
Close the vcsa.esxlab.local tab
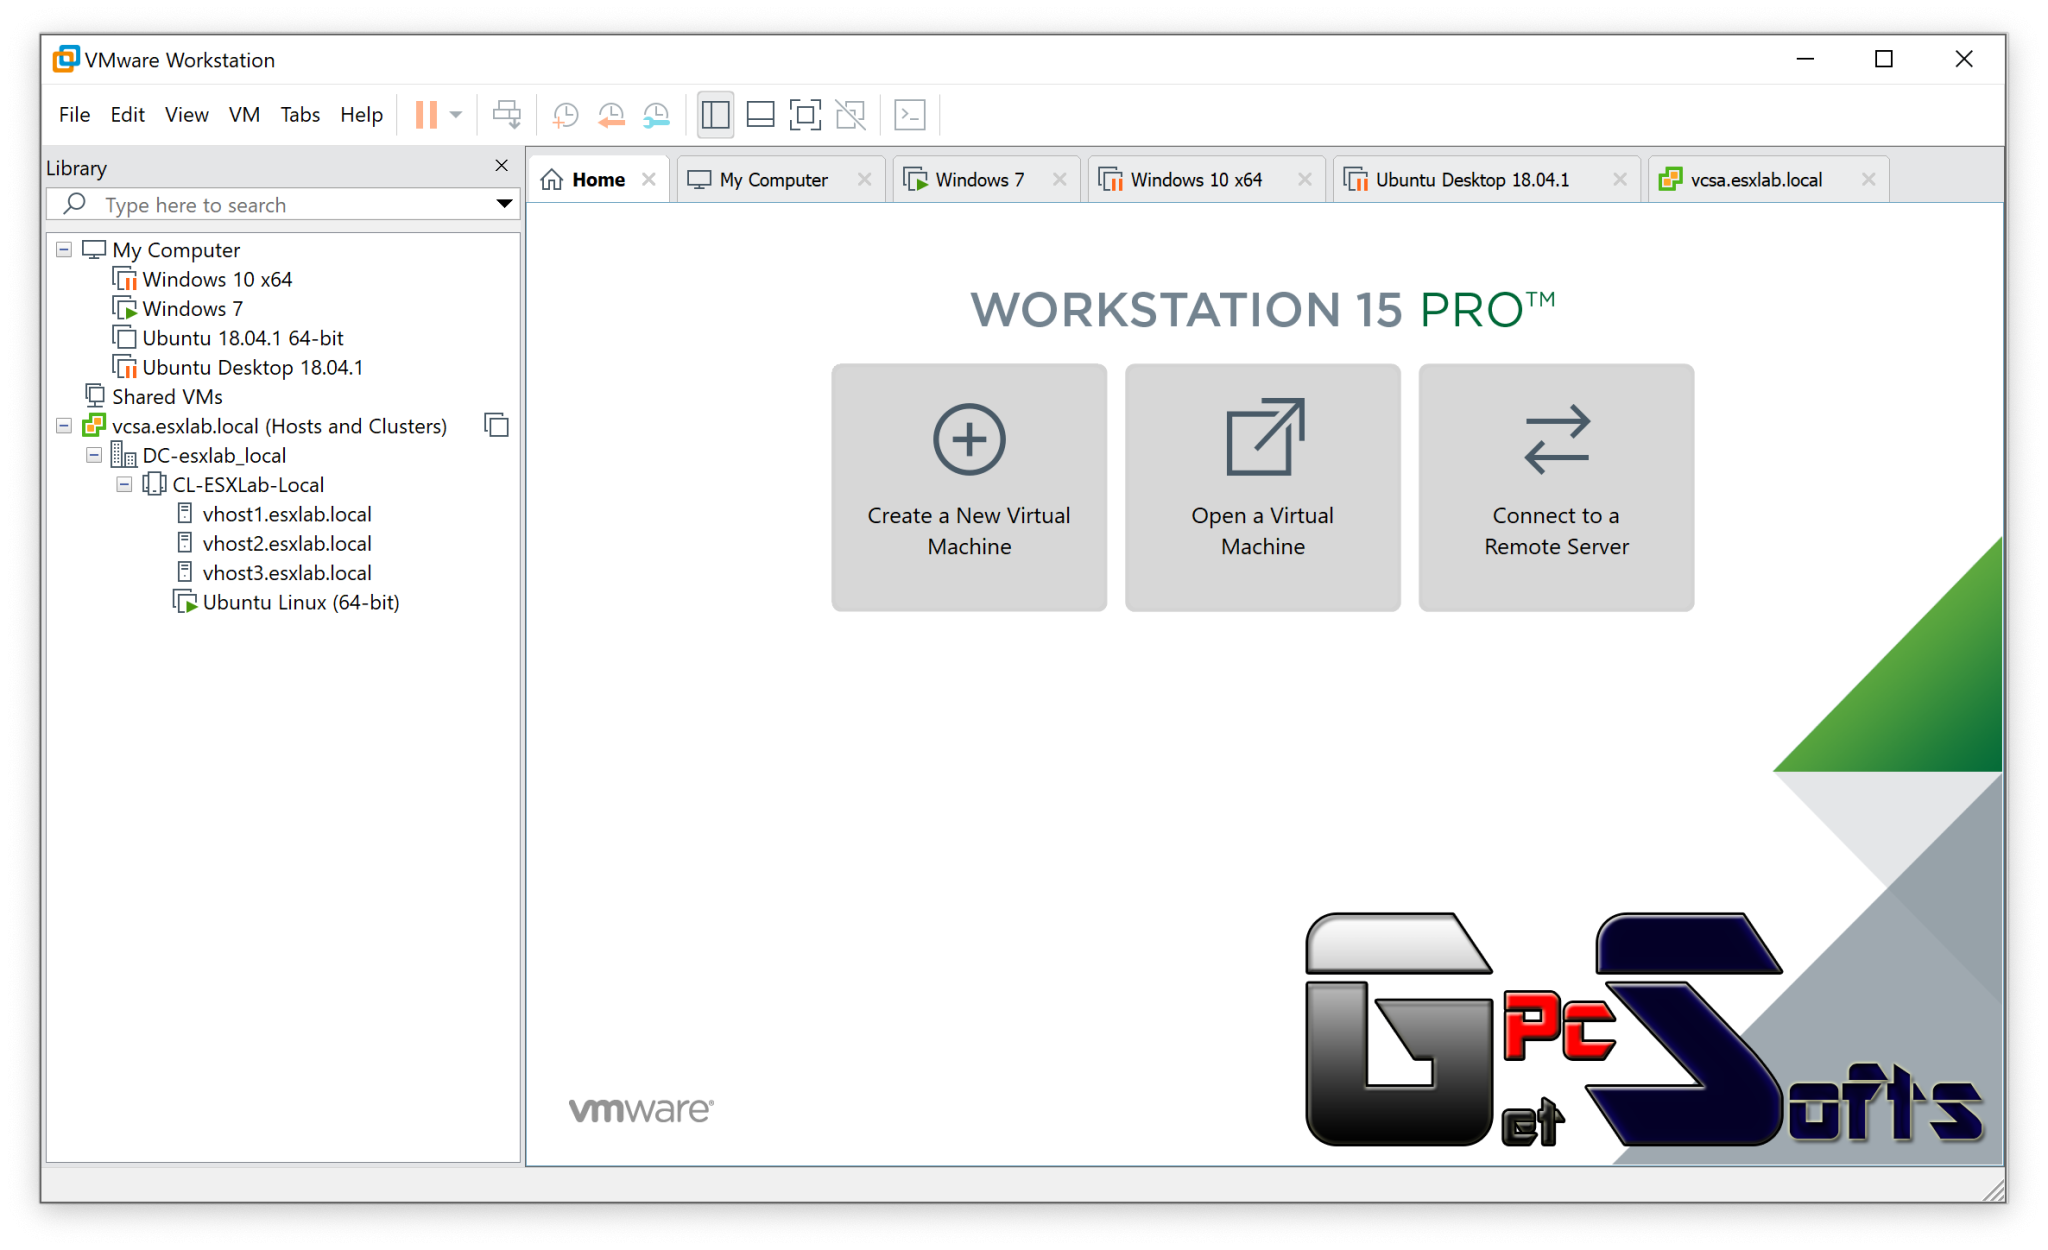point(1868,179)
